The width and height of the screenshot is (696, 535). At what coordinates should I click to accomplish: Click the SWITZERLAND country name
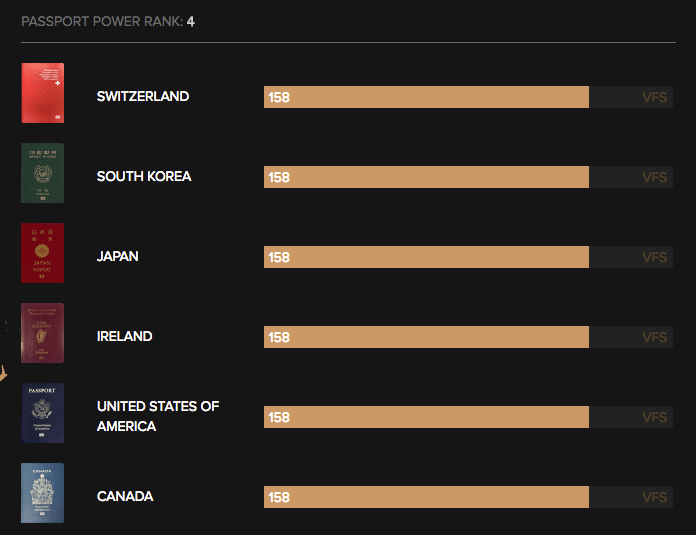click(x=143, y=97)
